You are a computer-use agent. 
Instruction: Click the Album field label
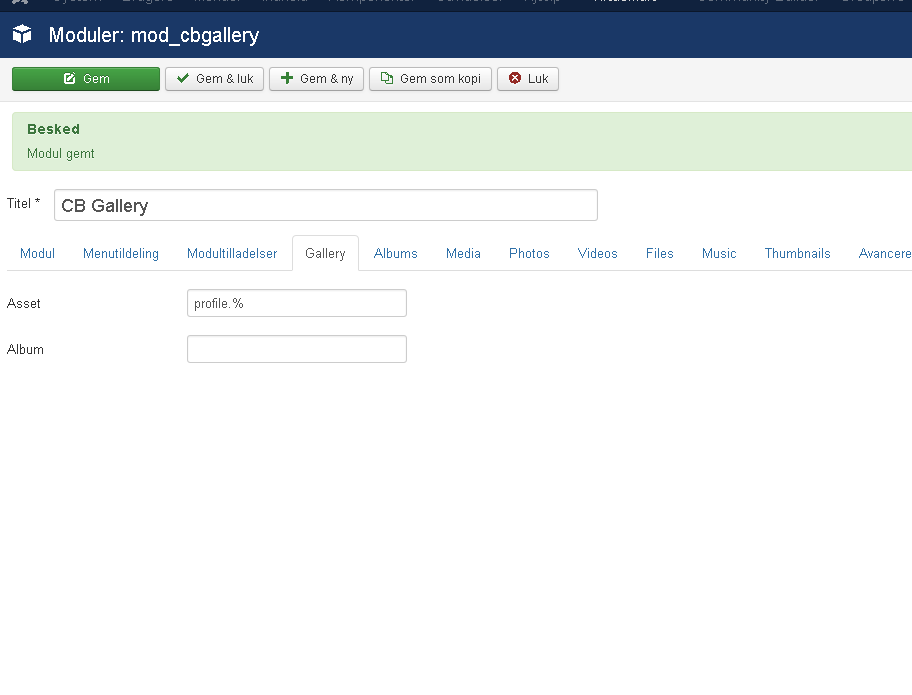[25, 350]
